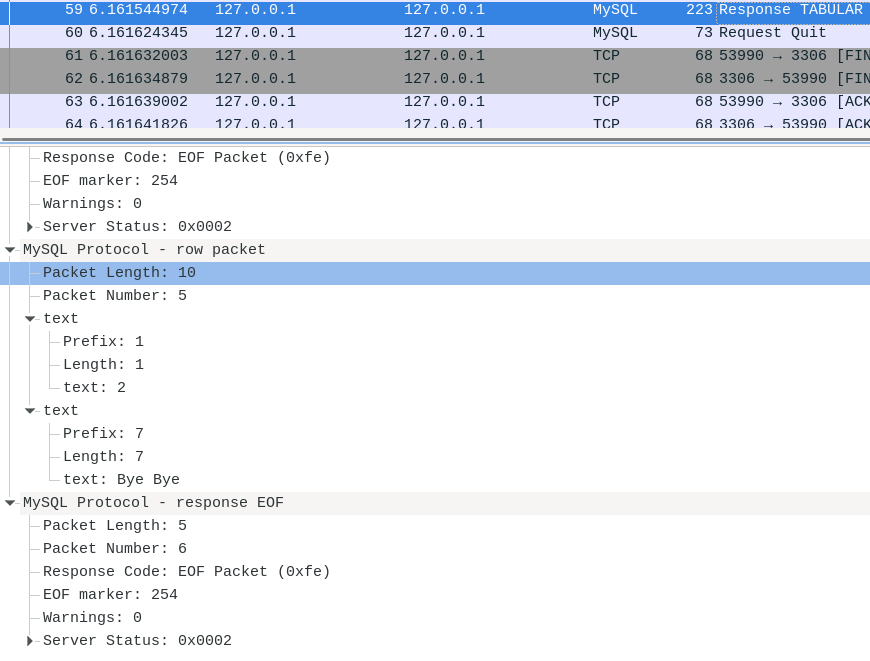Click the divider between packet list and details

point(435,141)
